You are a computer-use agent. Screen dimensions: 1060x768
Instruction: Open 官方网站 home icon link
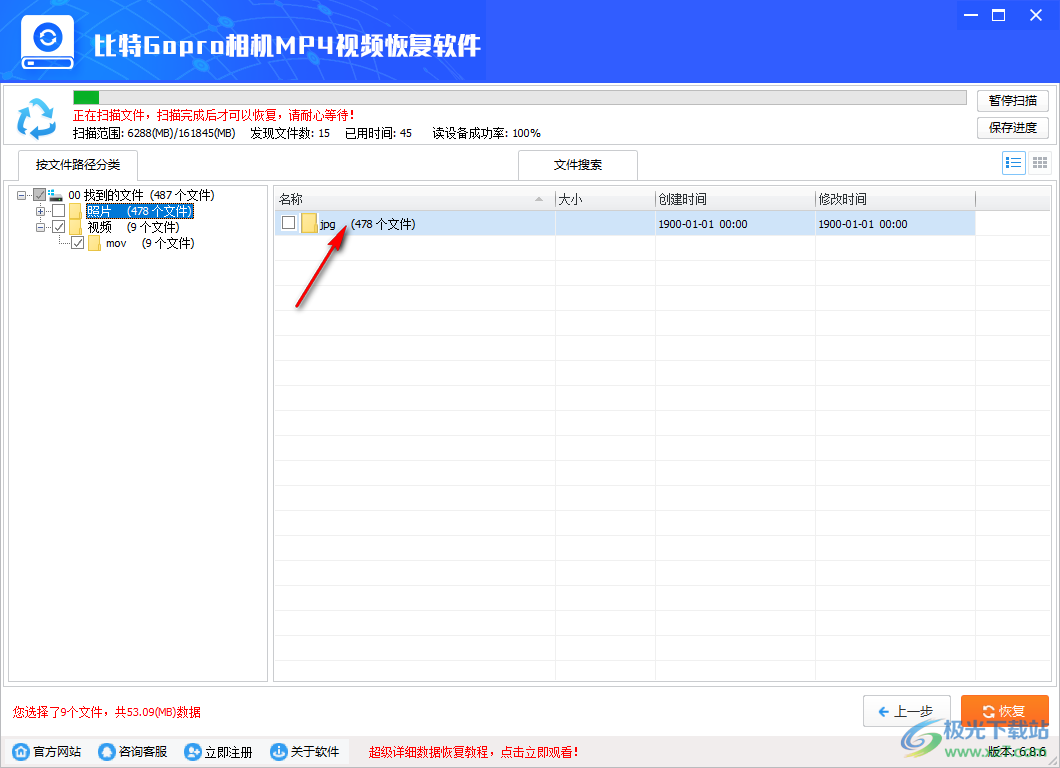tap(21, 752)
